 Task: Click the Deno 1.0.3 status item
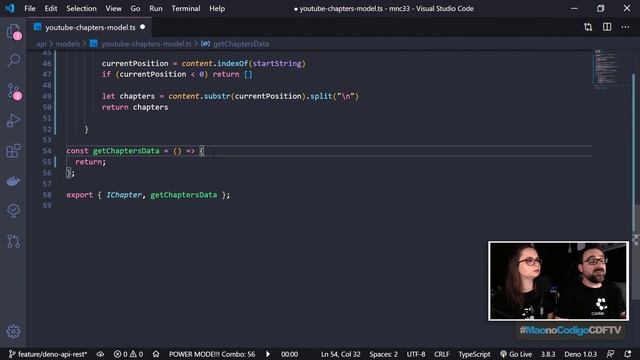(580, 354)
